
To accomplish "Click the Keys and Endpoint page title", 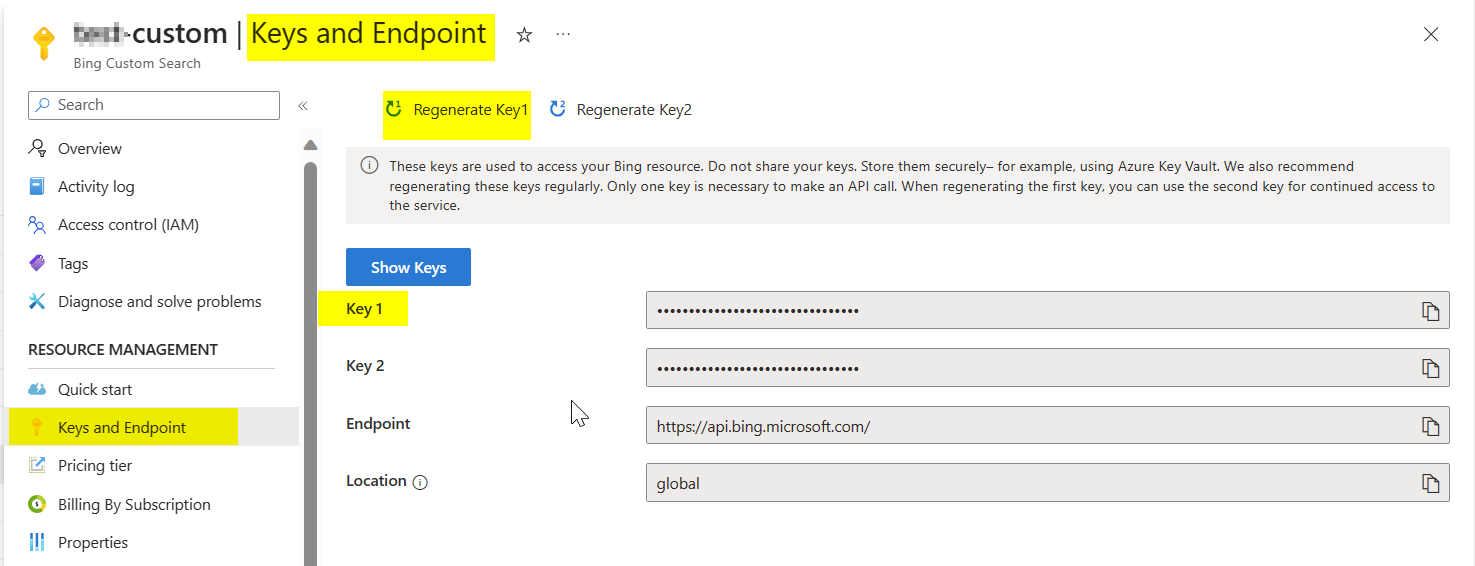I will [x=369, y=34].
